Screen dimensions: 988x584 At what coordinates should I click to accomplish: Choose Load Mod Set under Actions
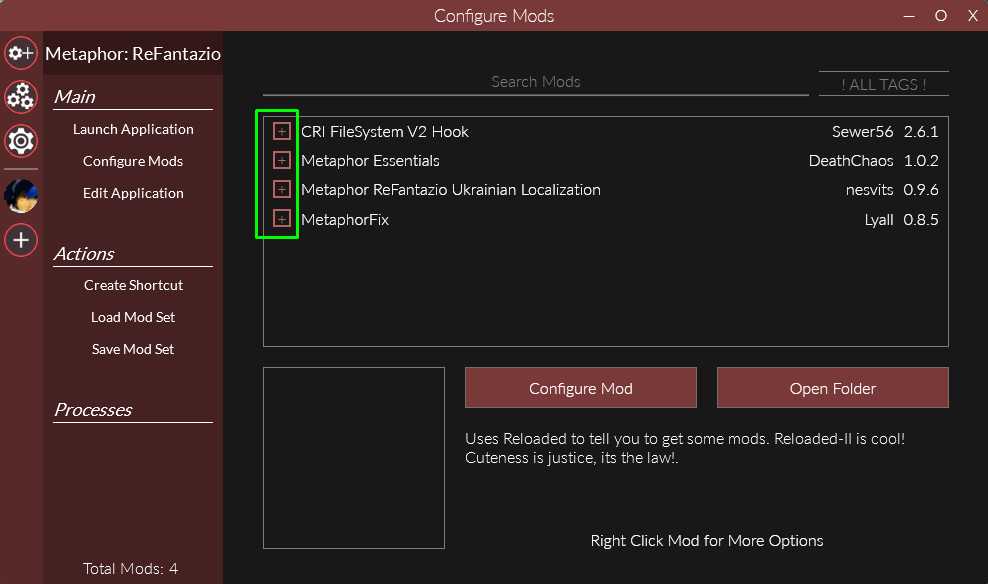click(133, 318)
